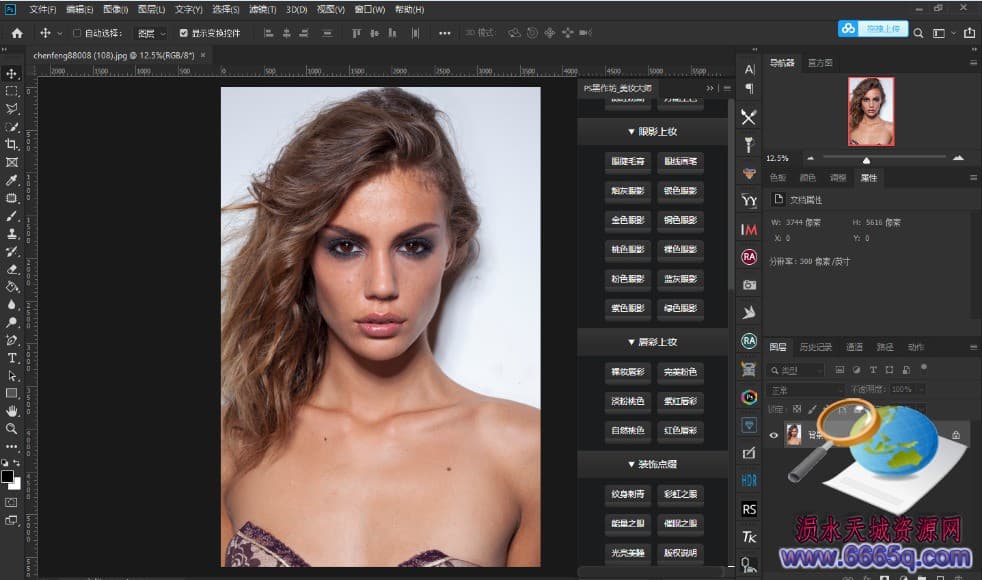Viewport: 982px width, 580px height.
Task: Toggle Quick Mask mode icon
Action: coord(12,502)
